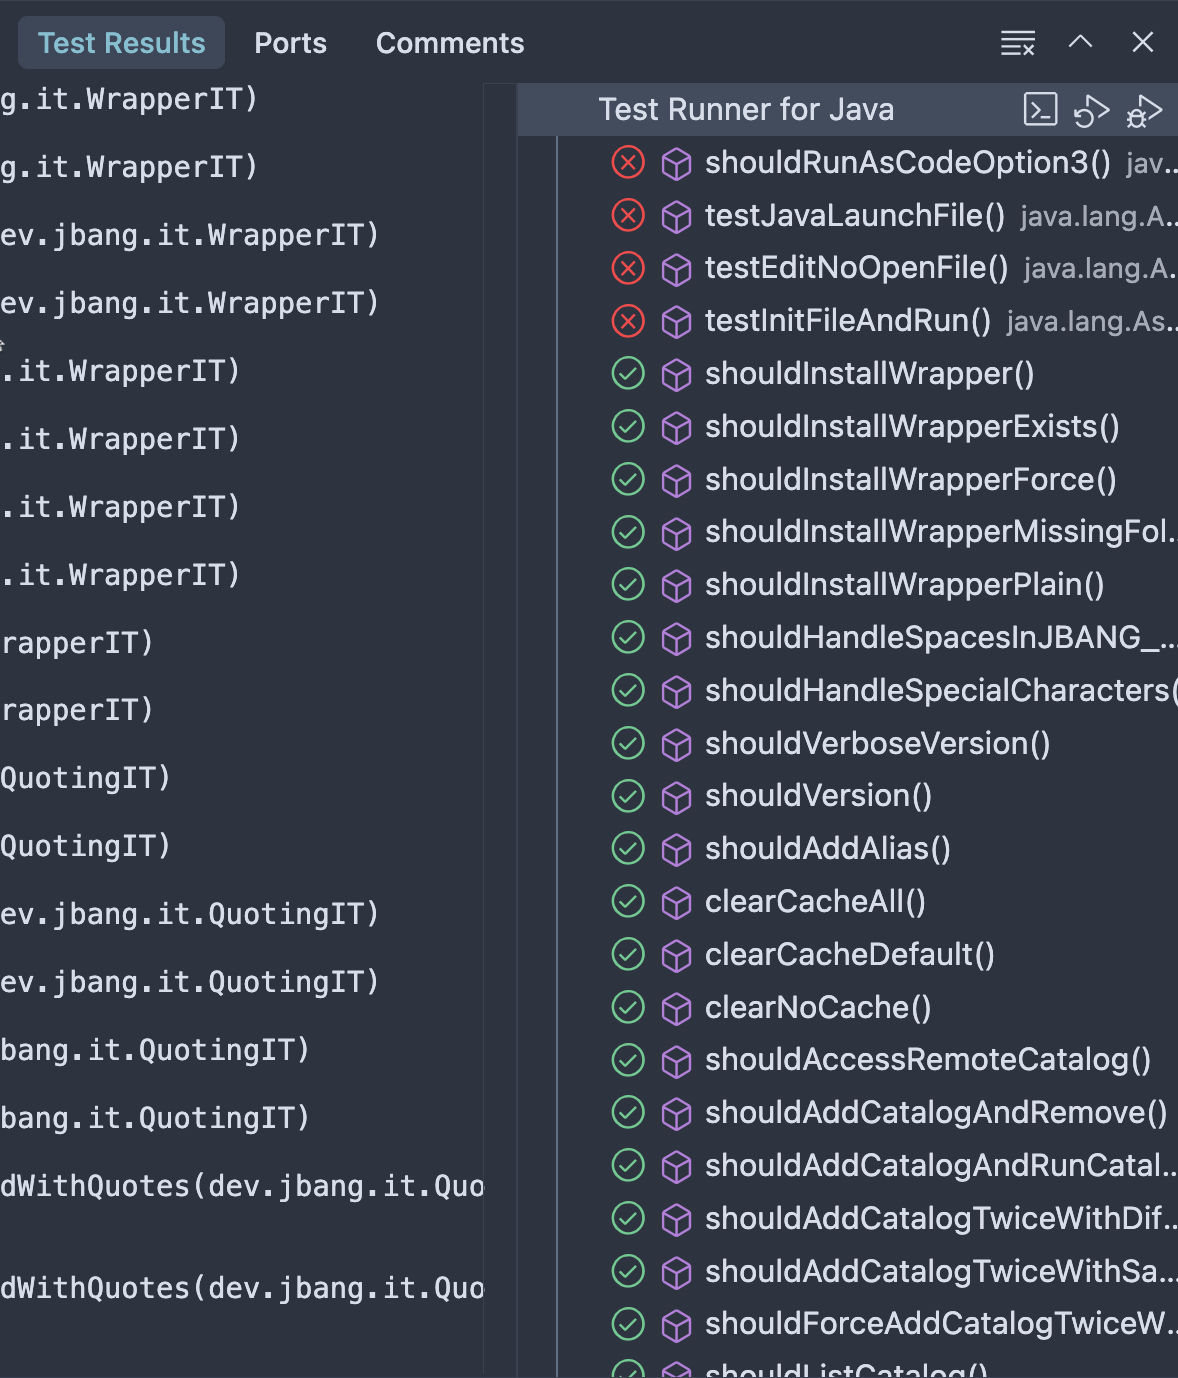Screen dimensions: 1178x1378
Task: Click the Test Runner for Java header
Action: (x=746, y=110)
